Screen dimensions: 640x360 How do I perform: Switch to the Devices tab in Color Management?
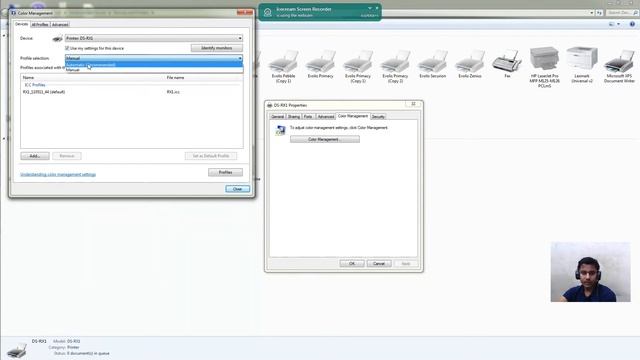(x=22, y=24)
